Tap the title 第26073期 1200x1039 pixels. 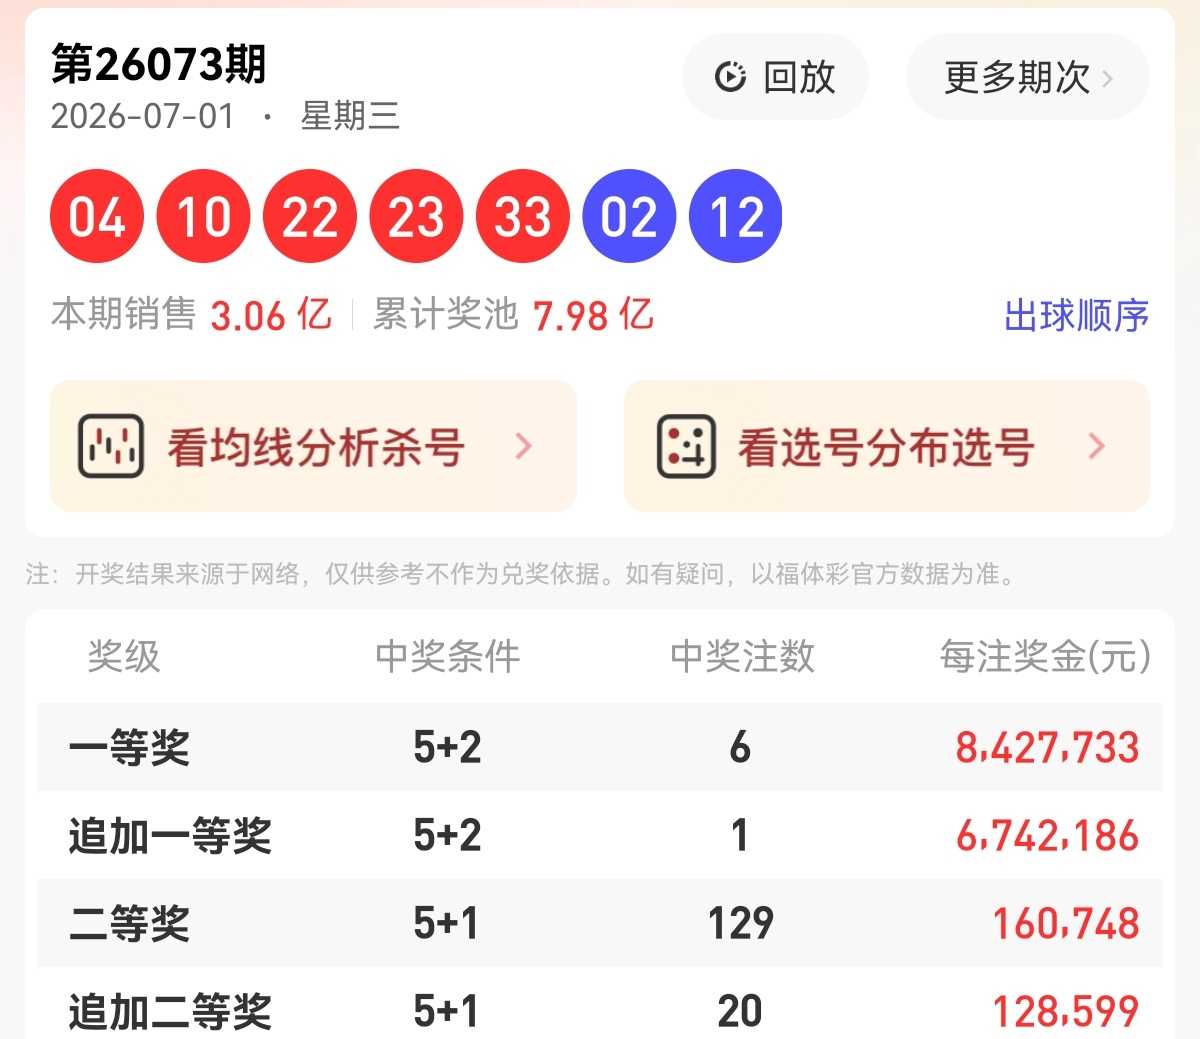[x=159, y=64]
